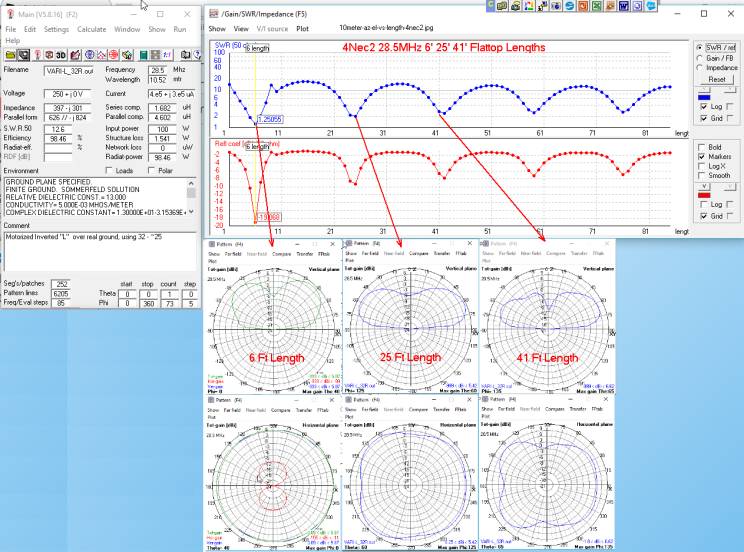Screen dimensions: 744x552
Task: Open the V/I source menu
Action: (270, 29)
